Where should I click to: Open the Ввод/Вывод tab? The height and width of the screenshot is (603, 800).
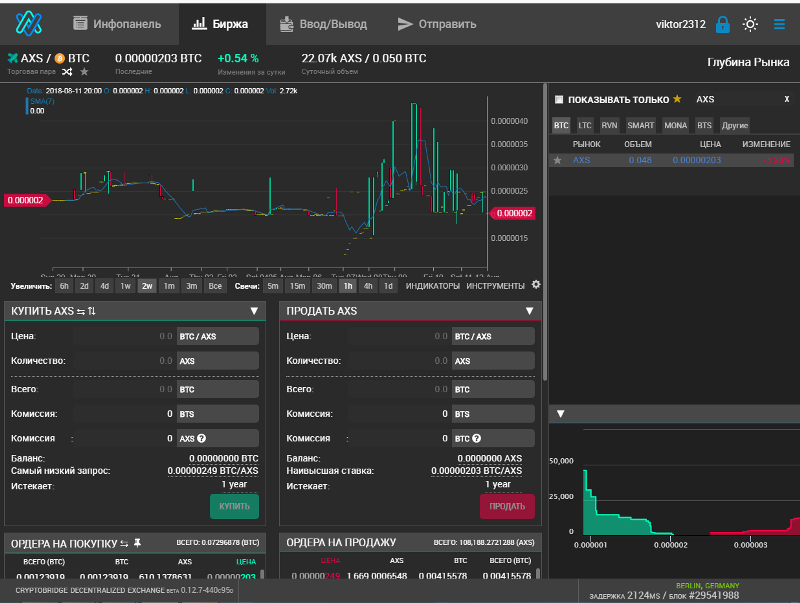click(323, 24)
